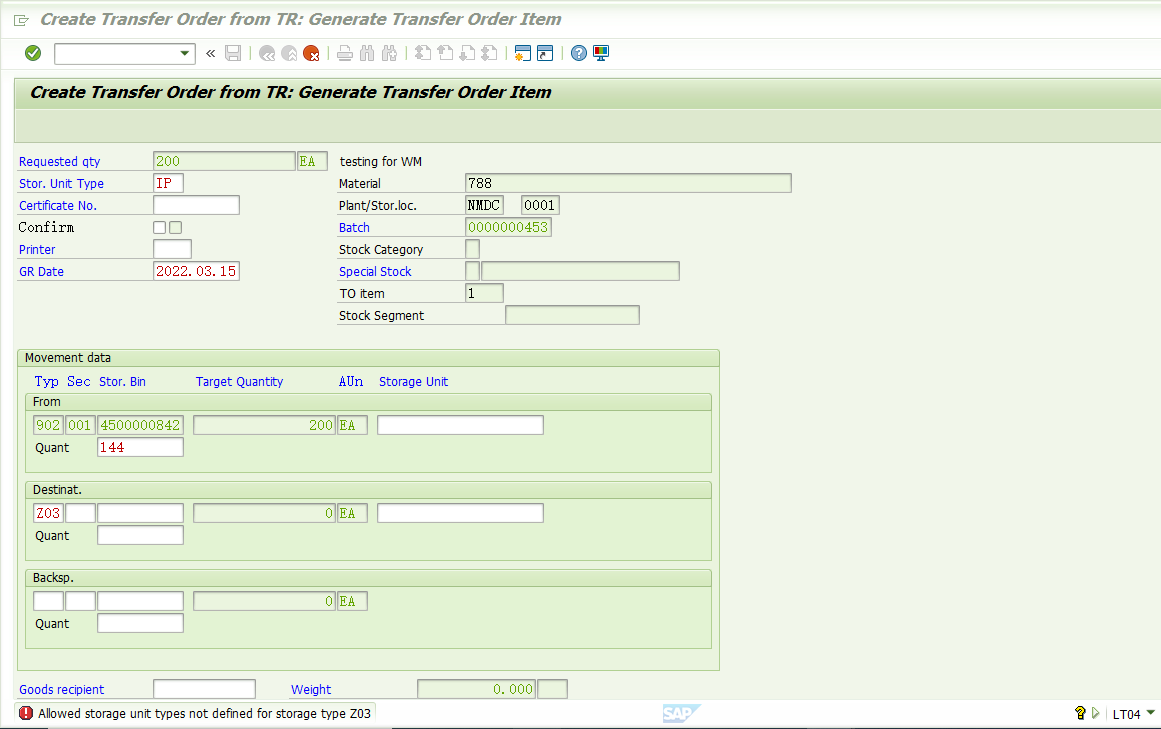This screenshot has width=1161, height=729.
Task: Click the Customize Local Layout icon
Action: tap(600, 53)
